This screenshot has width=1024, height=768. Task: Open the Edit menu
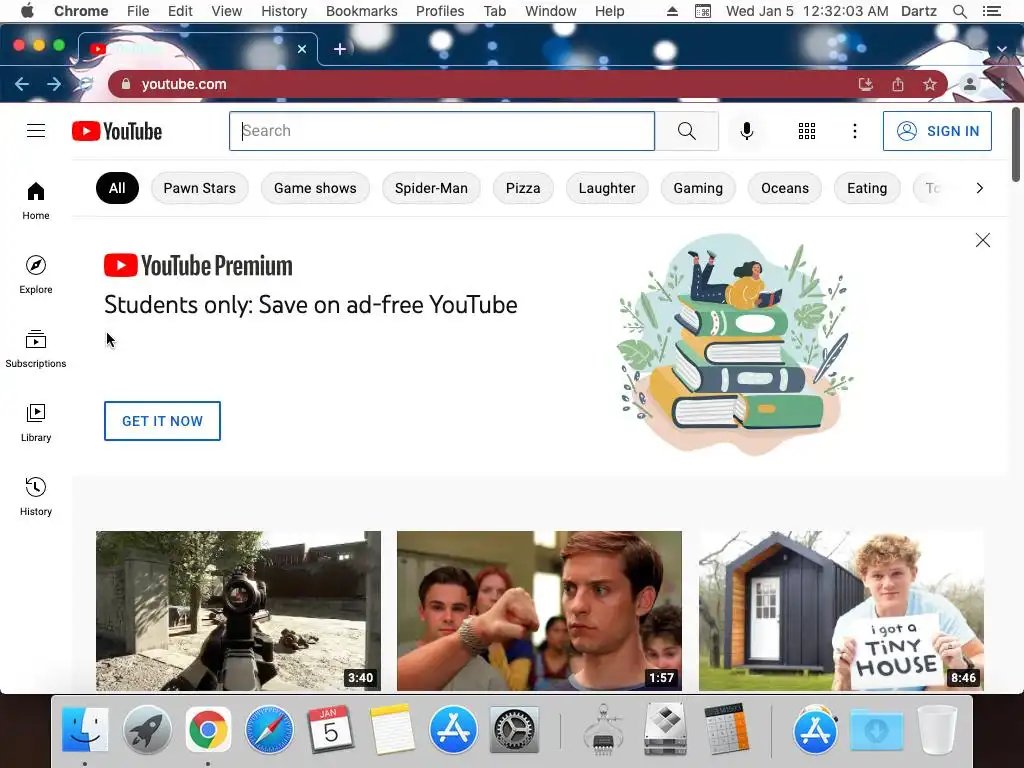(x=180, y=11)
